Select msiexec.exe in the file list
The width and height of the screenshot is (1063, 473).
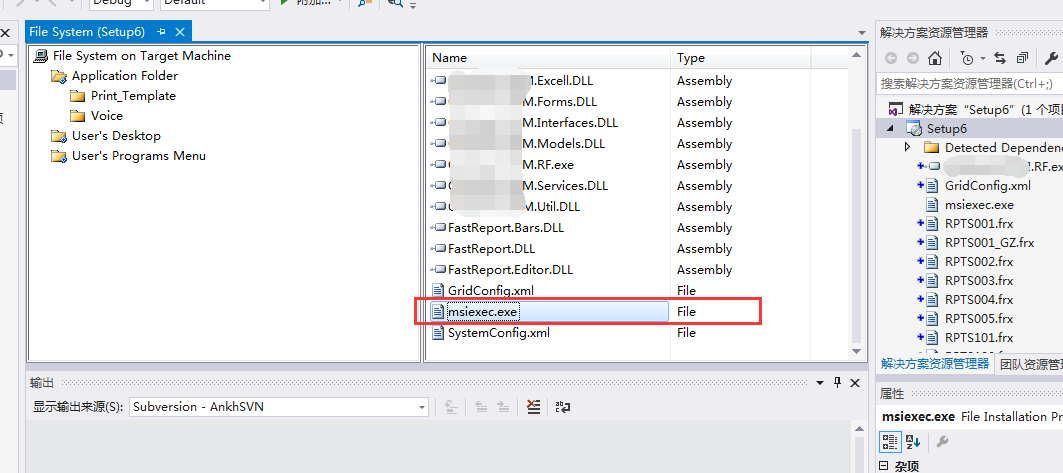[x=483, y=312]
